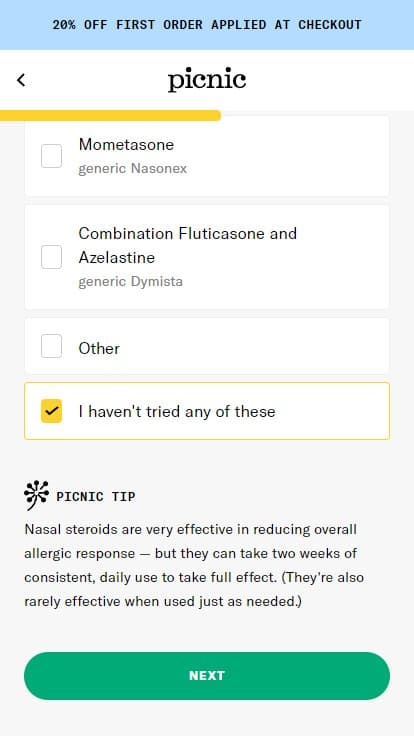Image resolution: width=414 pixels, height=736 pixels.
Task: Click the Mometasone text label
Action: (x=126, y=145)
